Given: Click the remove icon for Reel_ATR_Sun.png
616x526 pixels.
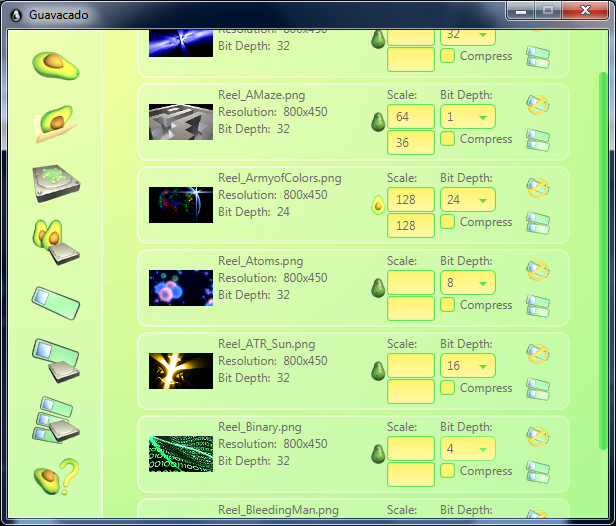Looking at the screenshot, I should [537, 354].
